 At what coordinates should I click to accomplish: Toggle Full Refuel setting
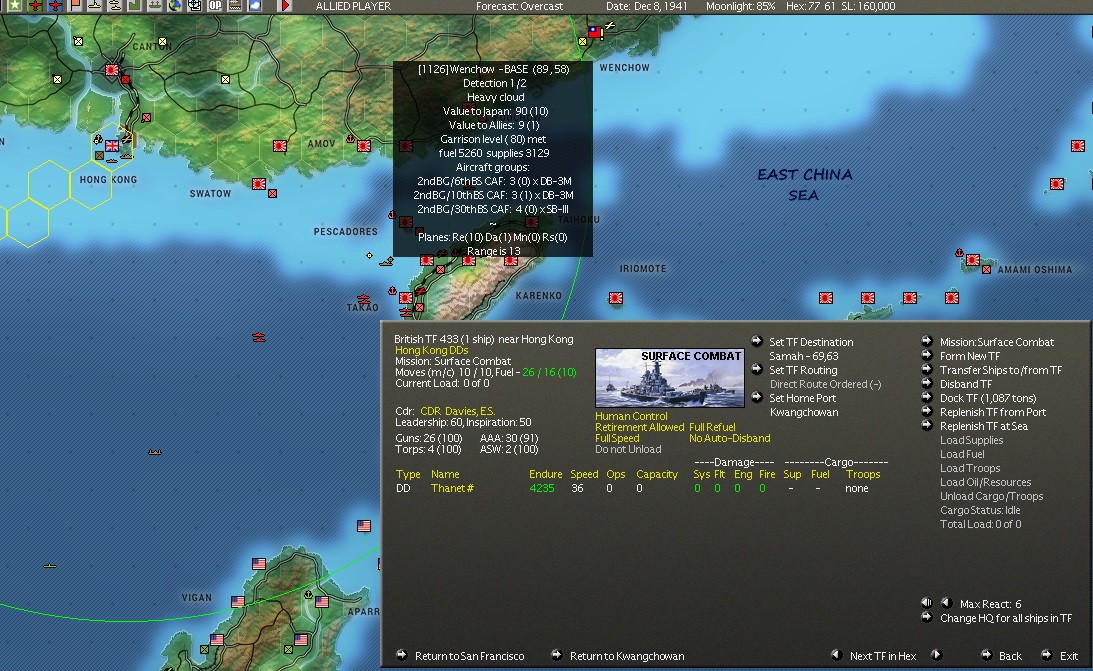pos(712,427)
